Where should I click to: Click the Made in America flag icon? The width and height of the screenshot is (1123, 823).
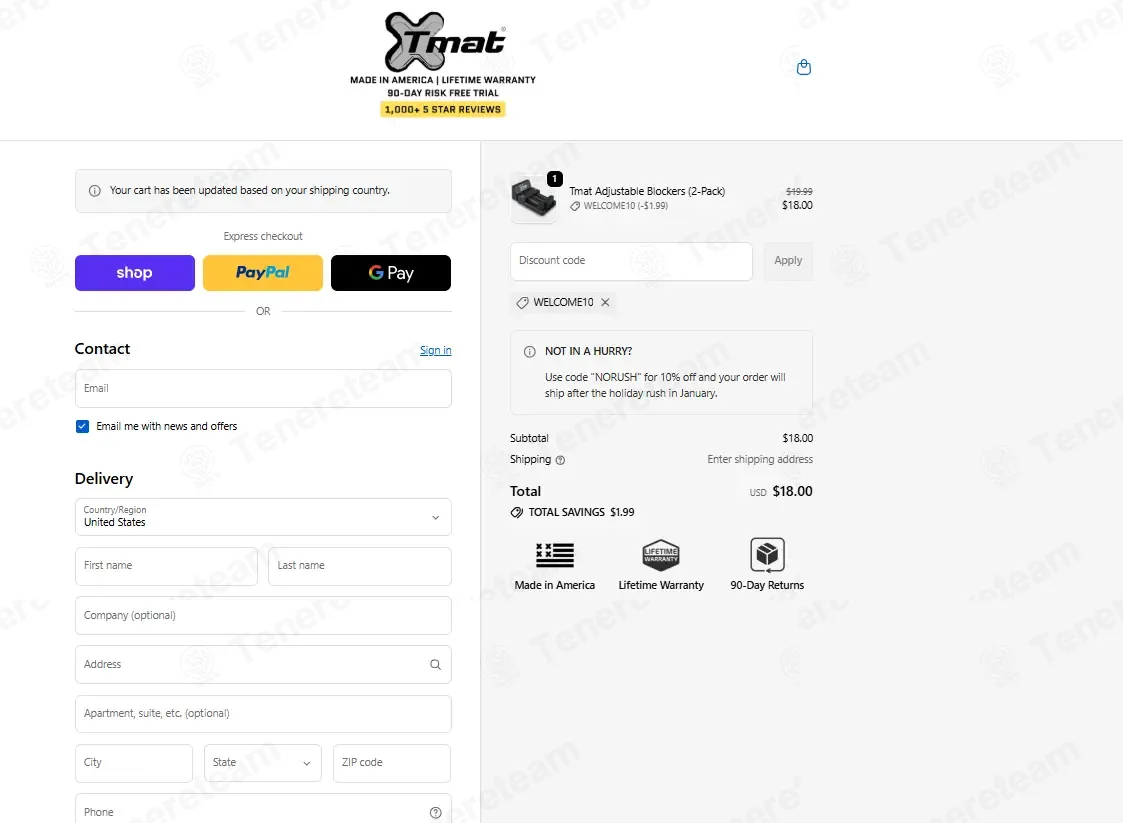tap(555, 555)
